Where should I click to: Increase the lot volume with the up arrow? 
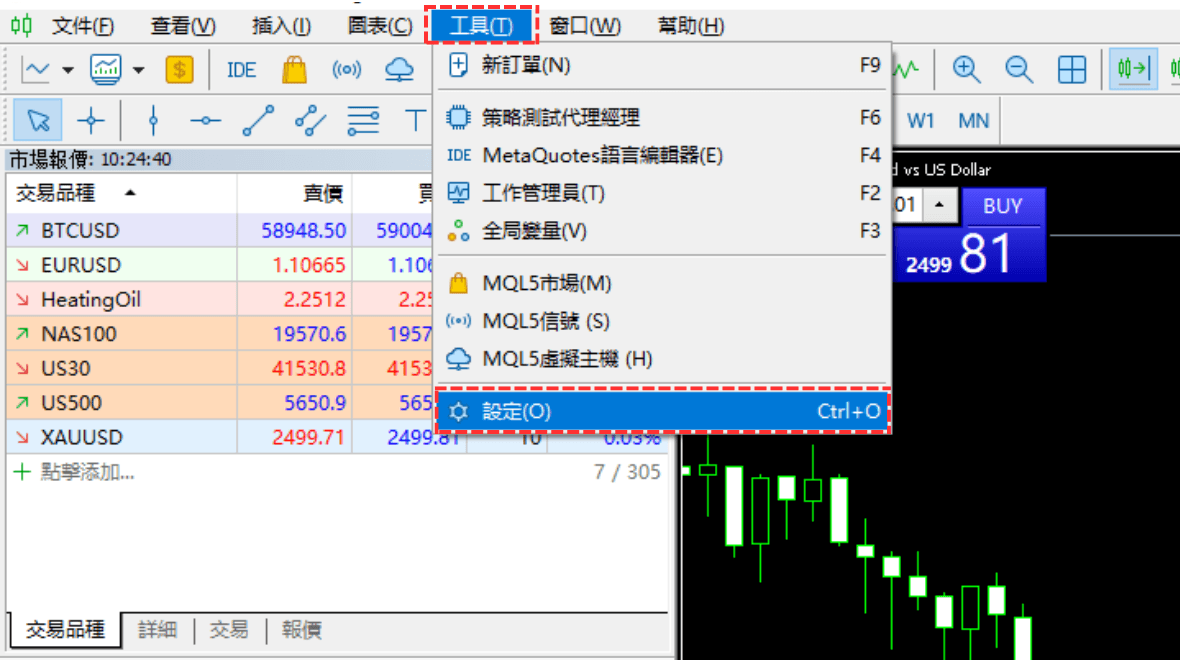pyautogui.click(x=938, y=206)
